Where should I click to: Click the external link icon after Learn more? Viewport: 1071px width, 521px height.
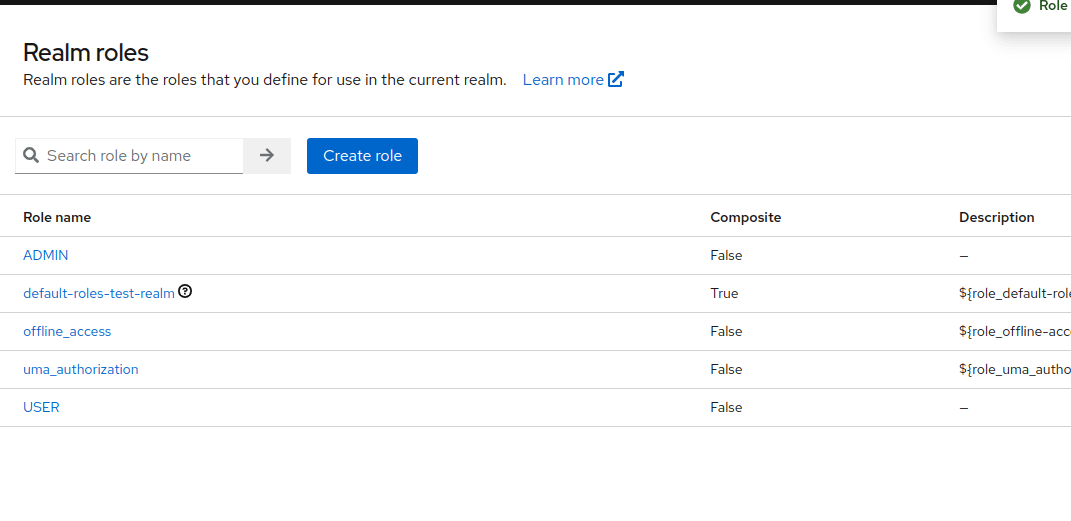coord(616,79)
